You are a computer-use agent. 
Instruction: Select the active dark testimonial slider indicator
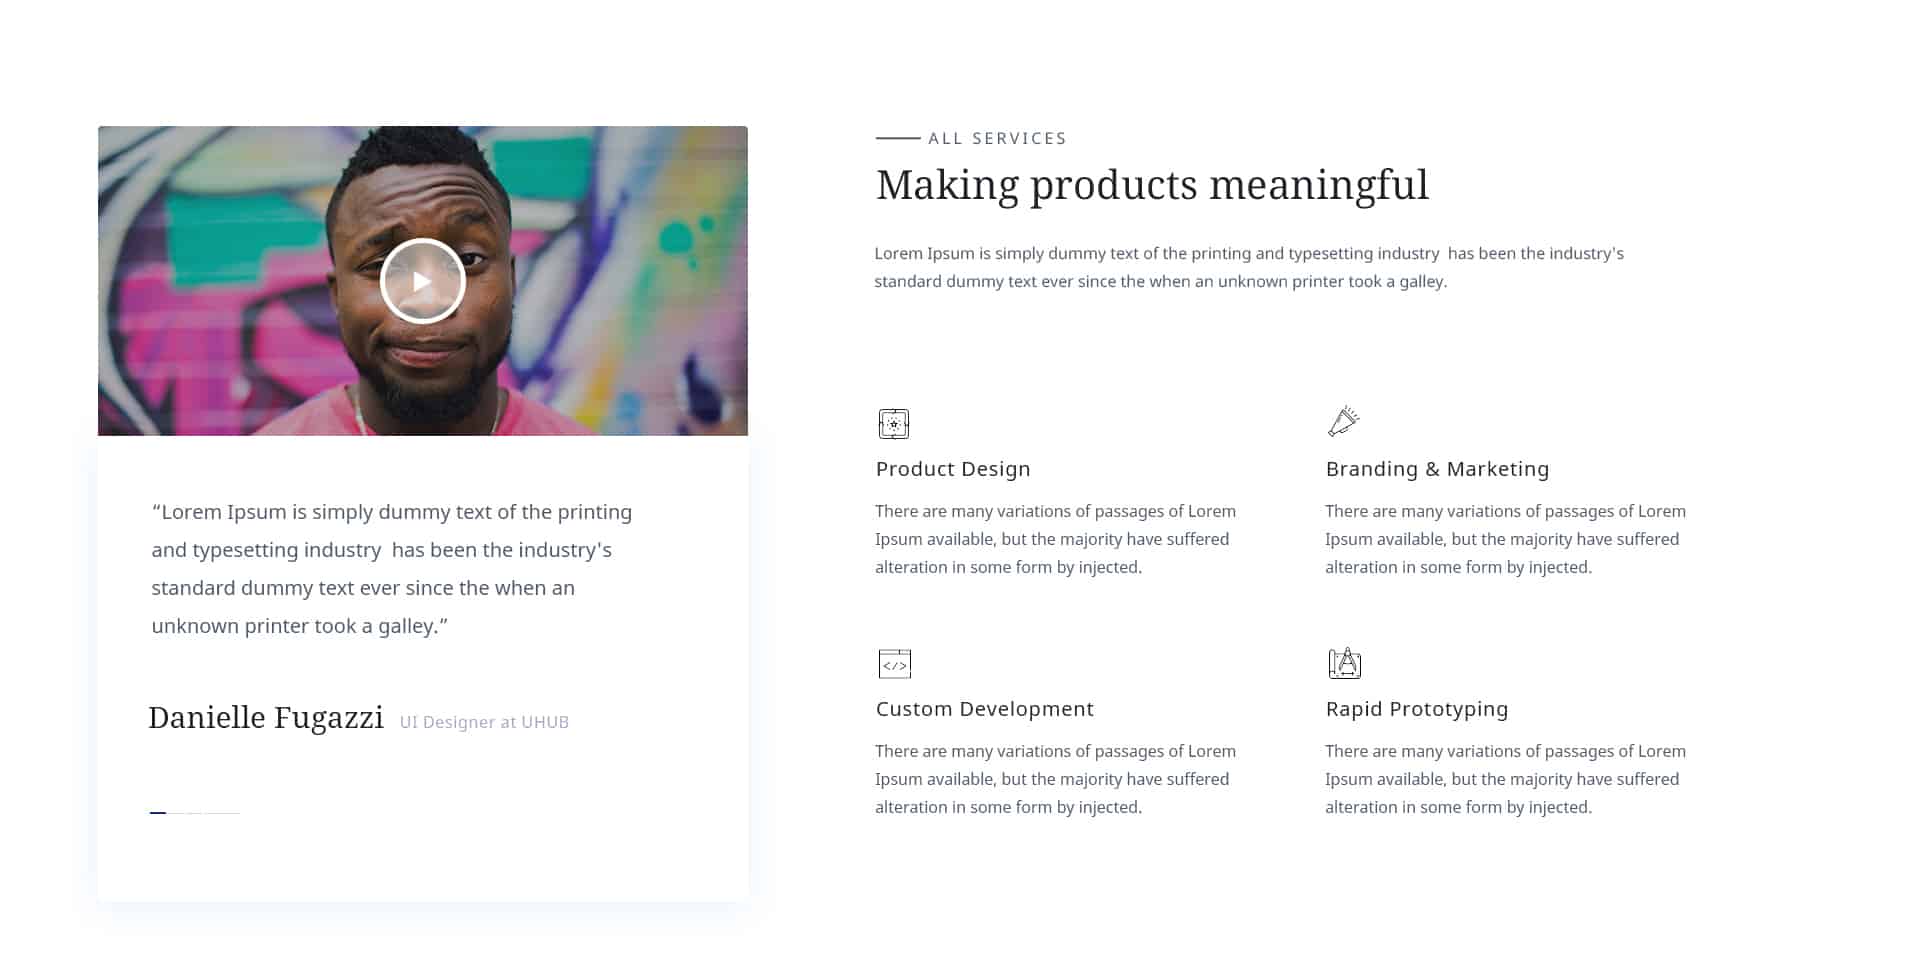[158, 813]
